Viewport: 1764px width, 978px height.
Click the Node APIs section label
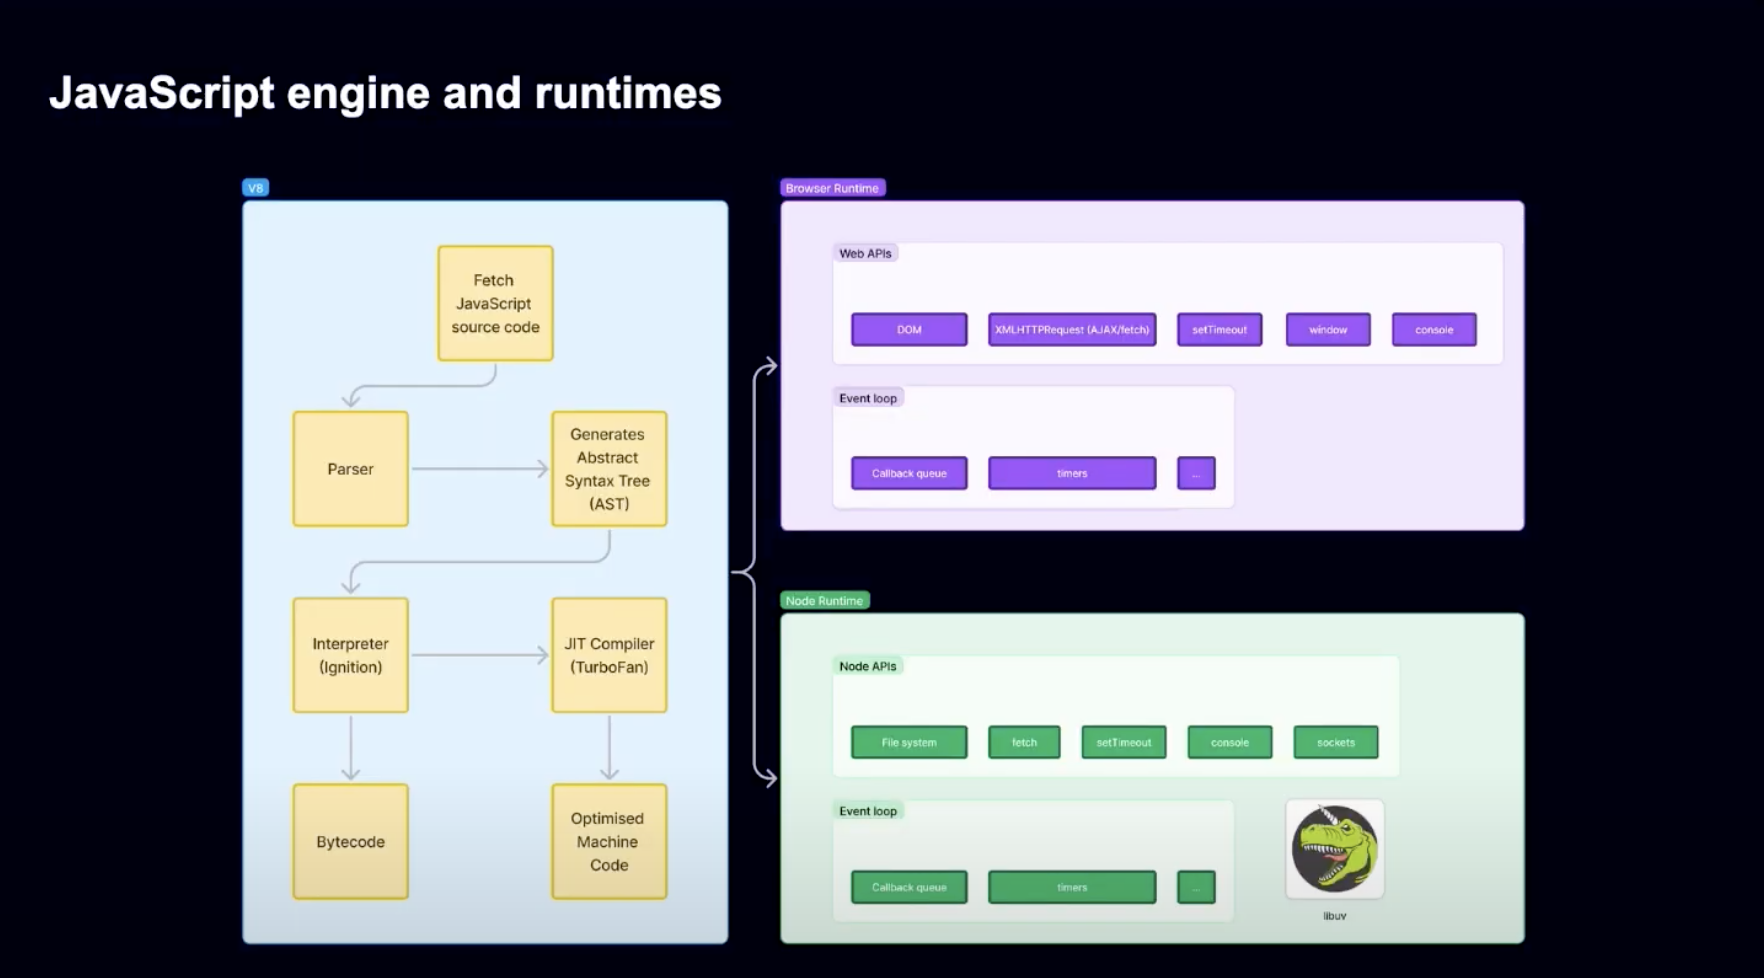coord(868,666)
